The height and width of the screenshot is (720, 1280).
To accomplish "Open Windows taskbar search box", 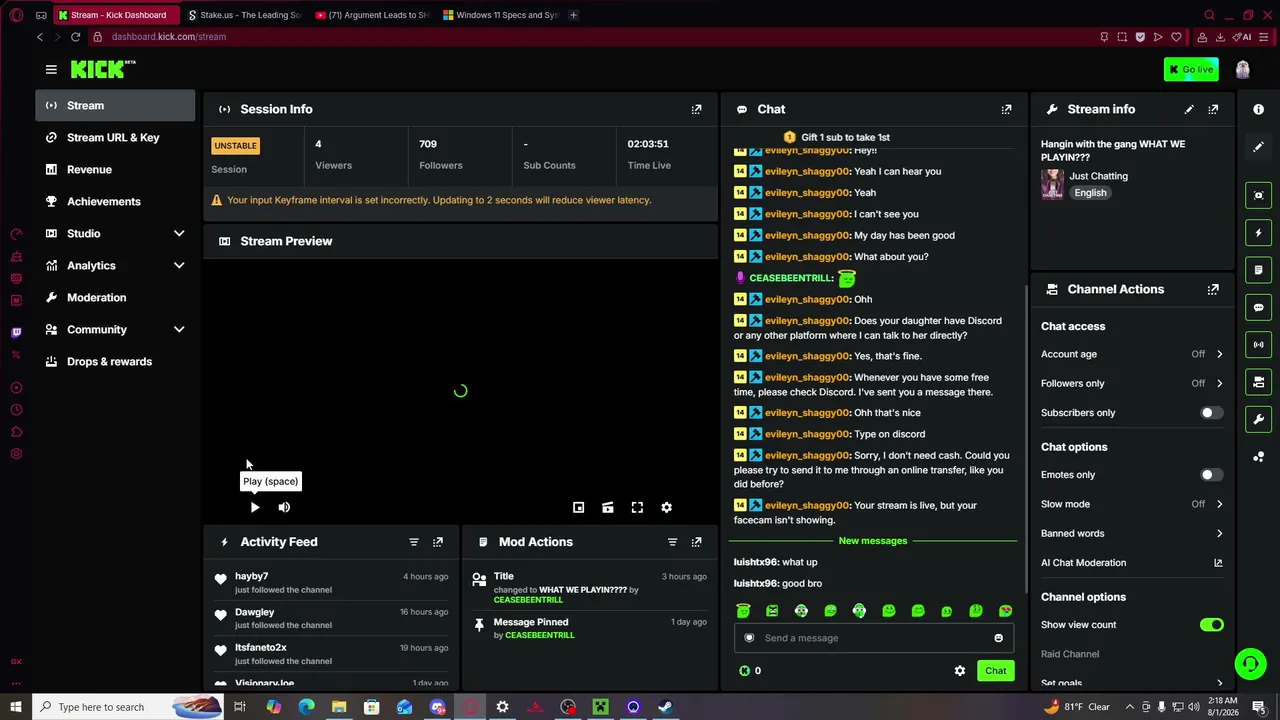I will [x=129, y=707].
